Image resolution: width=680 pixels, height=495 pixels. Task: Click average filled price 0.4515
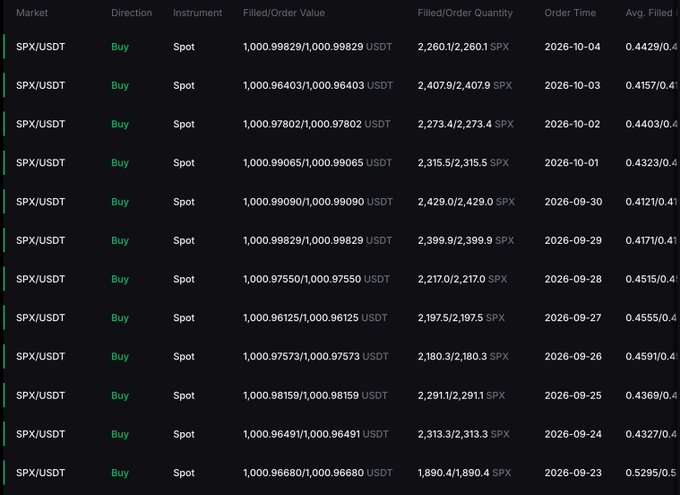[651, 279]
